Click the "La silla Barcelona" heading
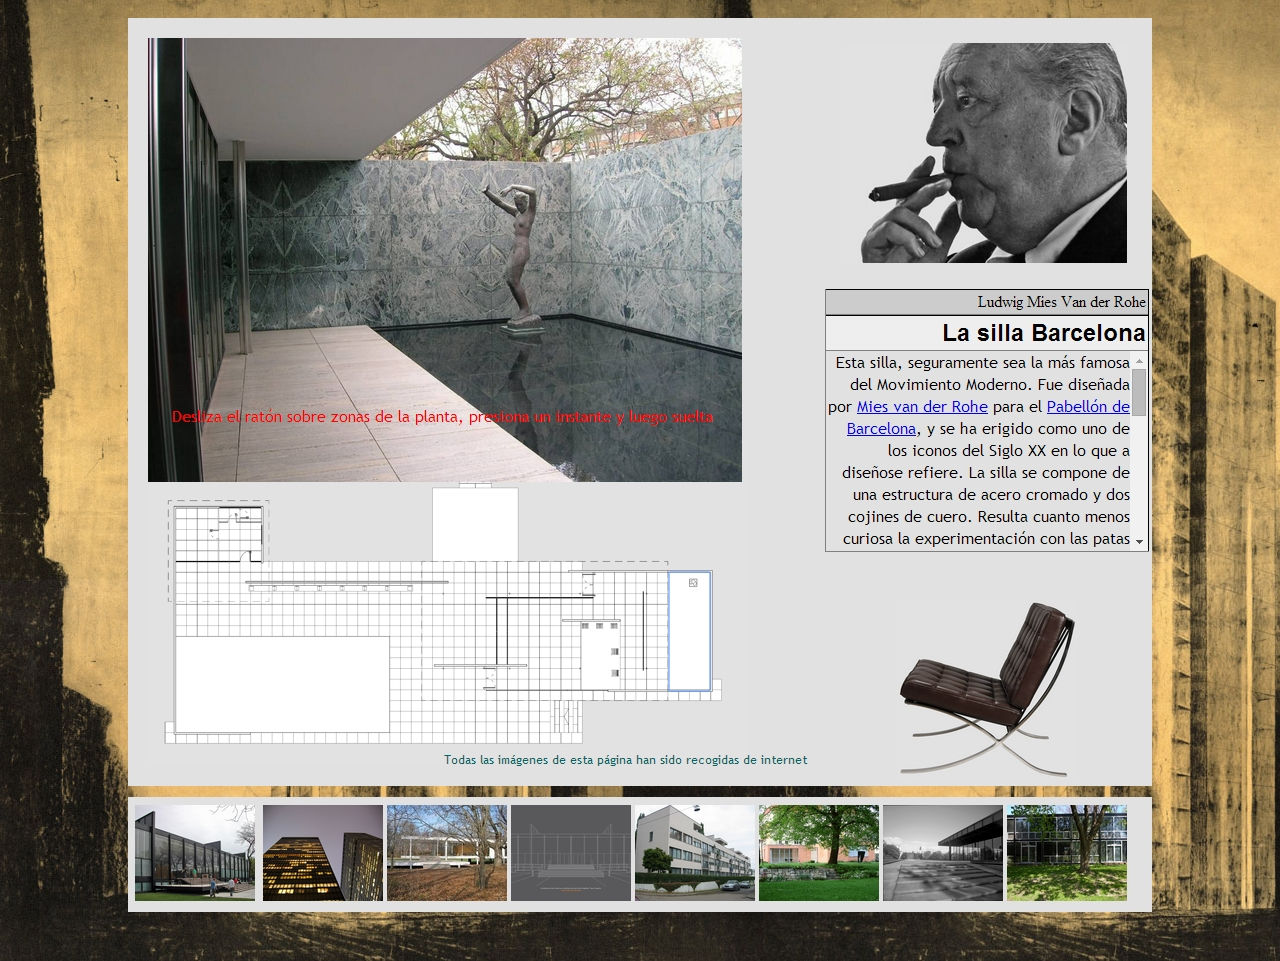1280x961 pixels. (x=1044, y=333)
